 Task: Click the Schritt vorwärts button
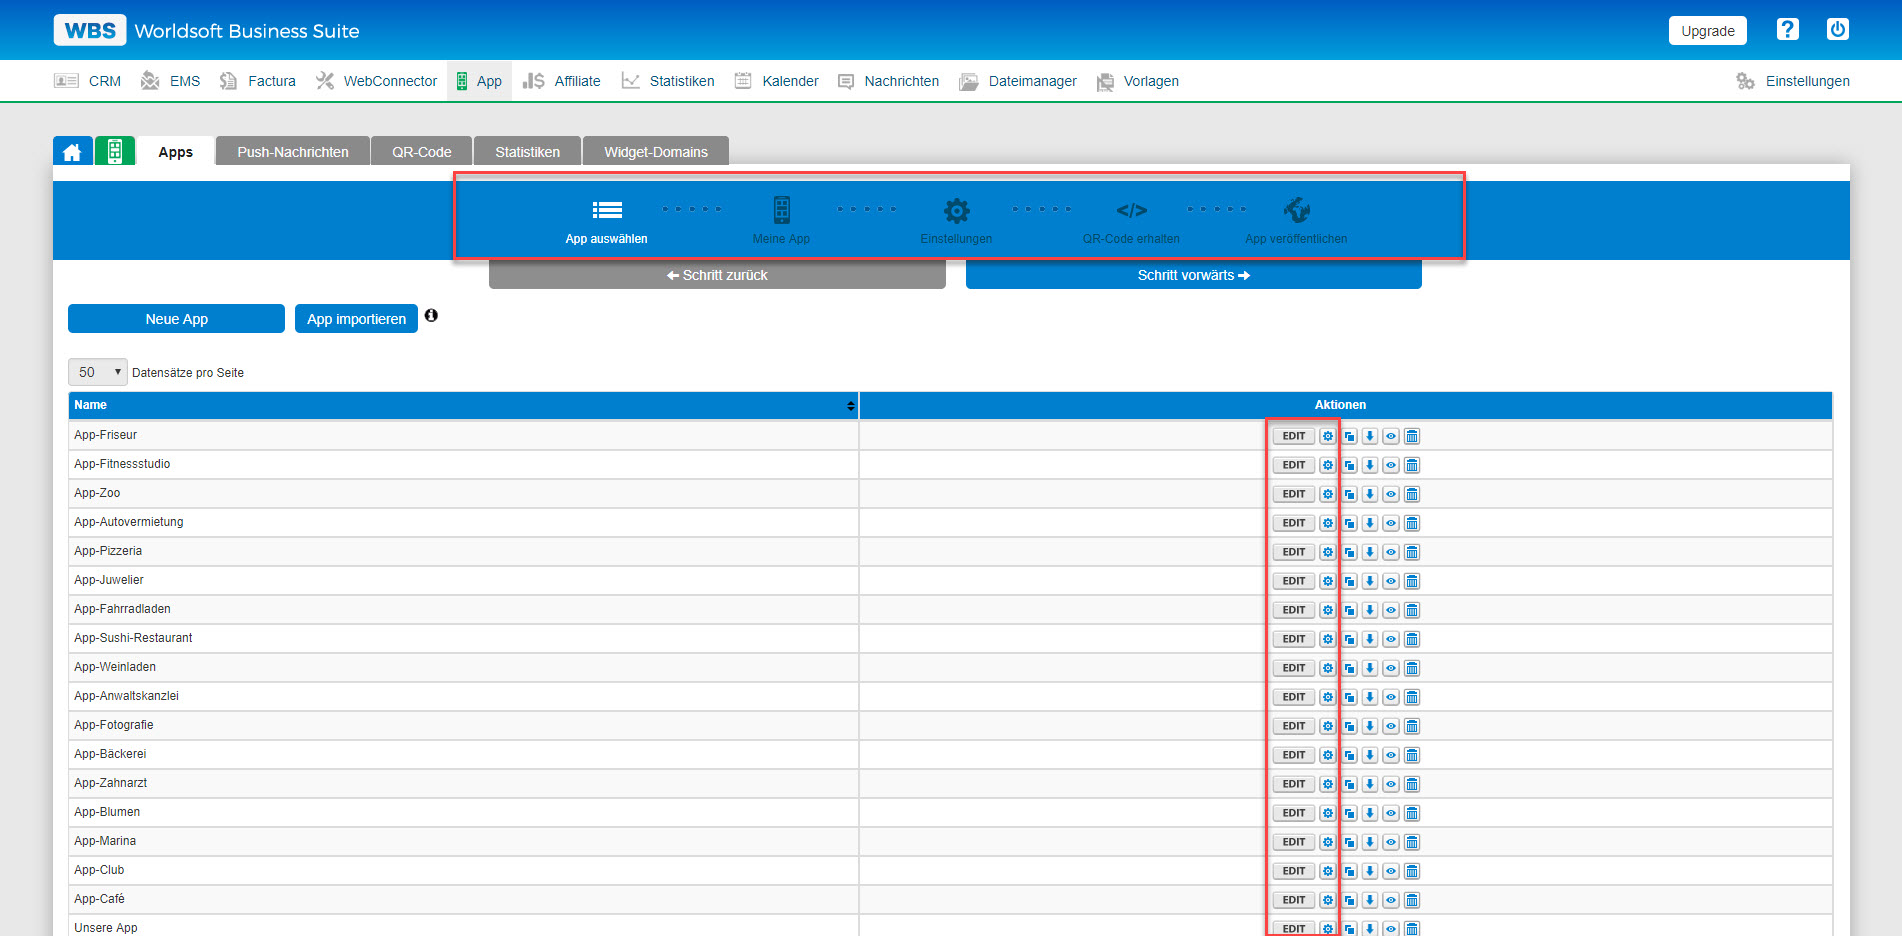(x=1192, y=274)
